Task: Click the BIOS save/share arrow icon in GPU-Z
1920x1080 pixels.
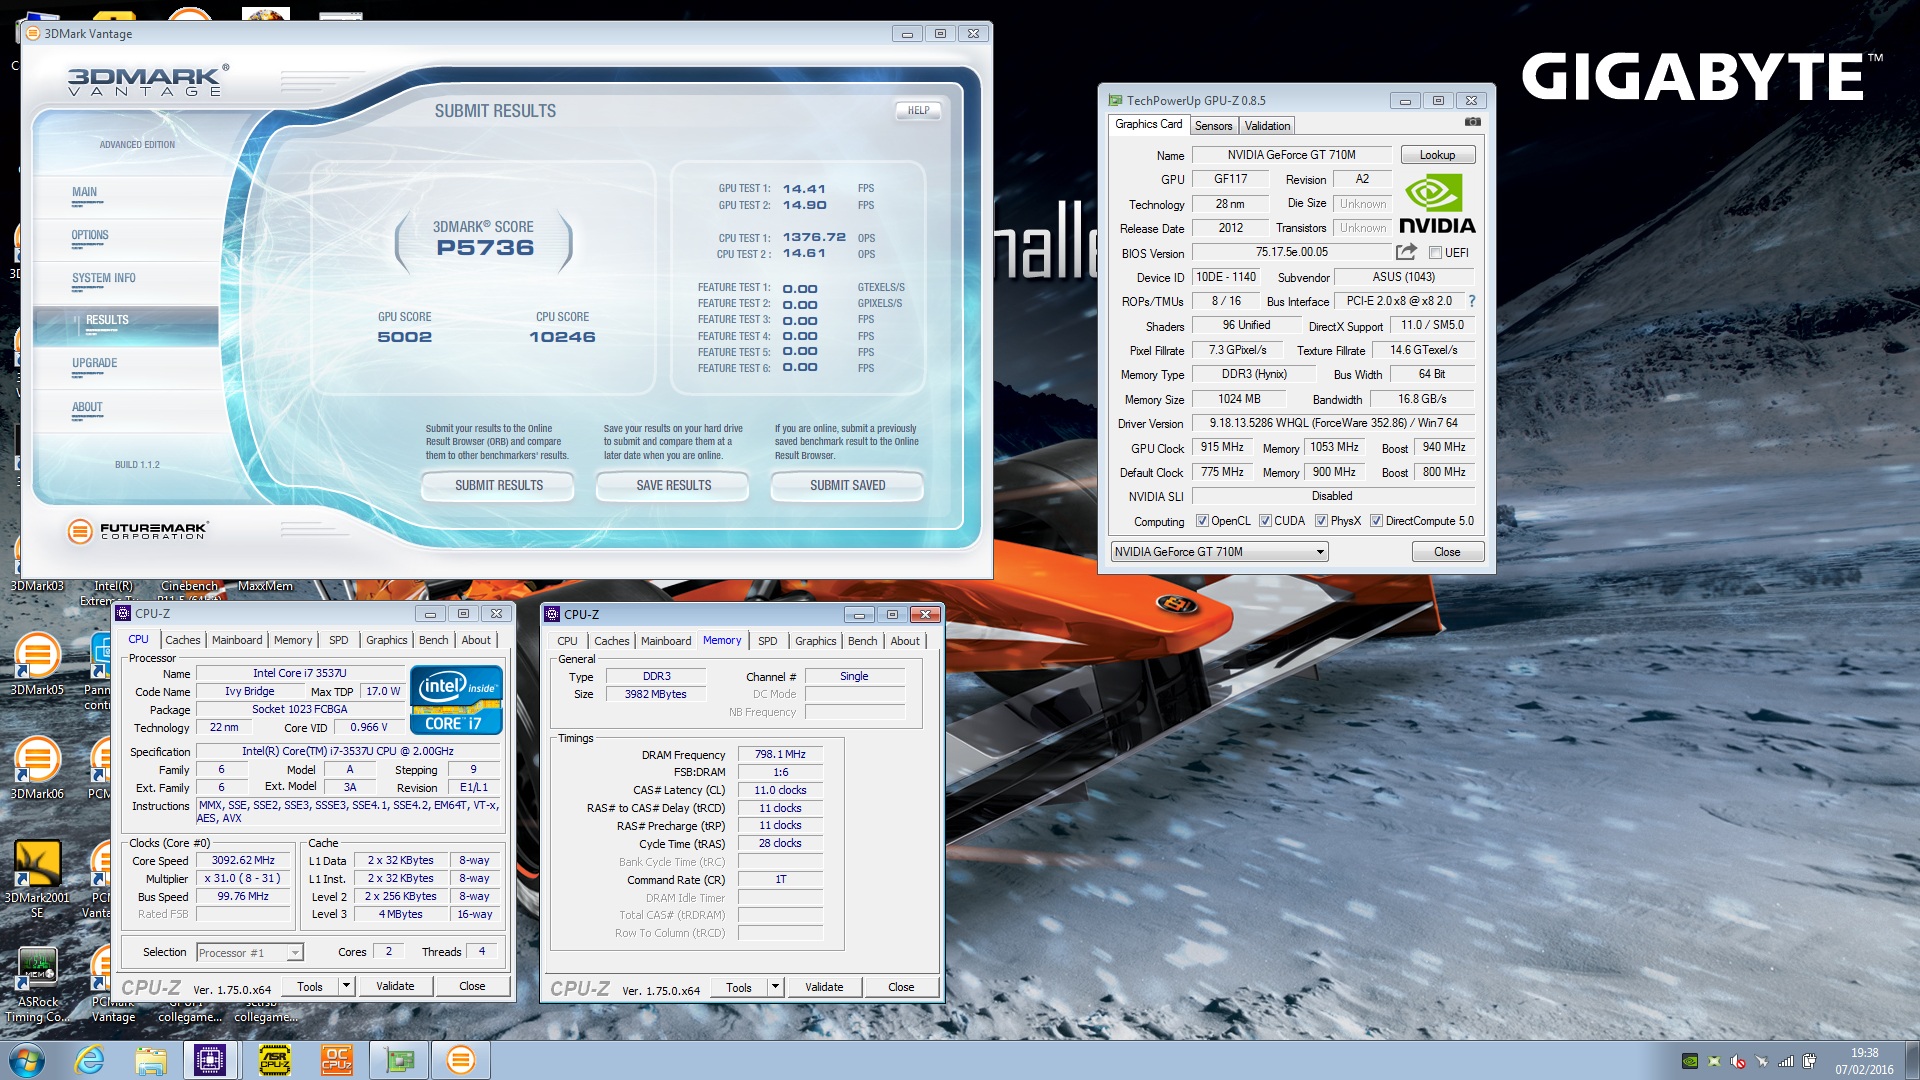Action: 1406,252
